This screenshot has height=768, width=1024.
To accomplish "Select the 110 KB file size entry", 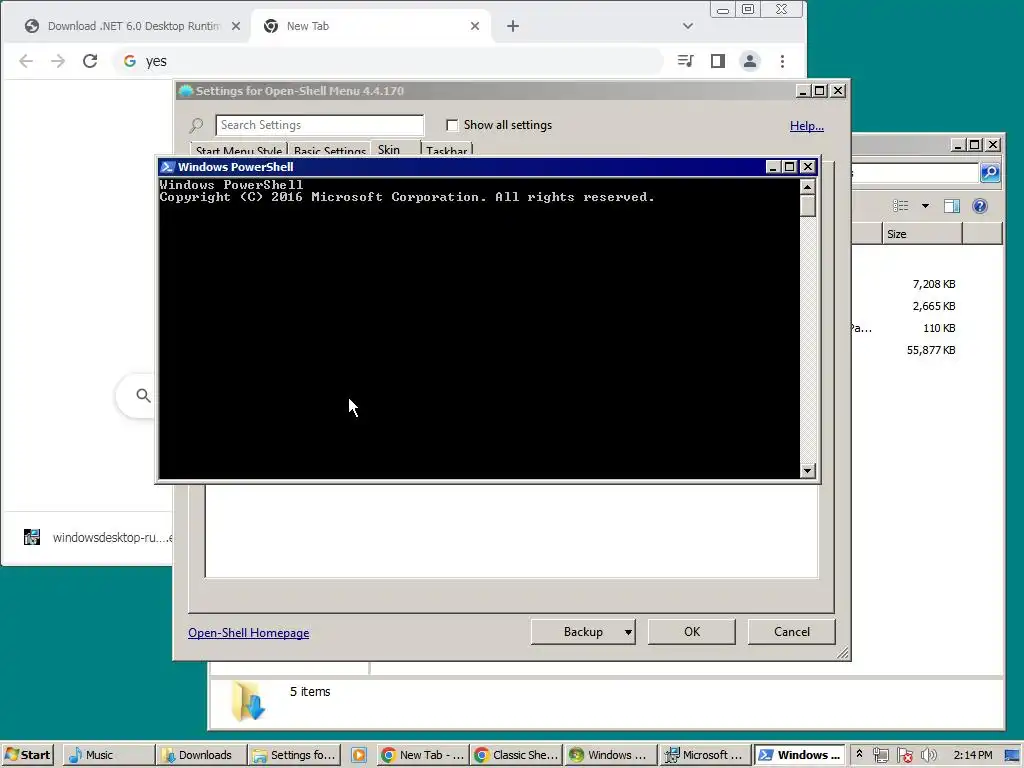I will click(939, 328).
